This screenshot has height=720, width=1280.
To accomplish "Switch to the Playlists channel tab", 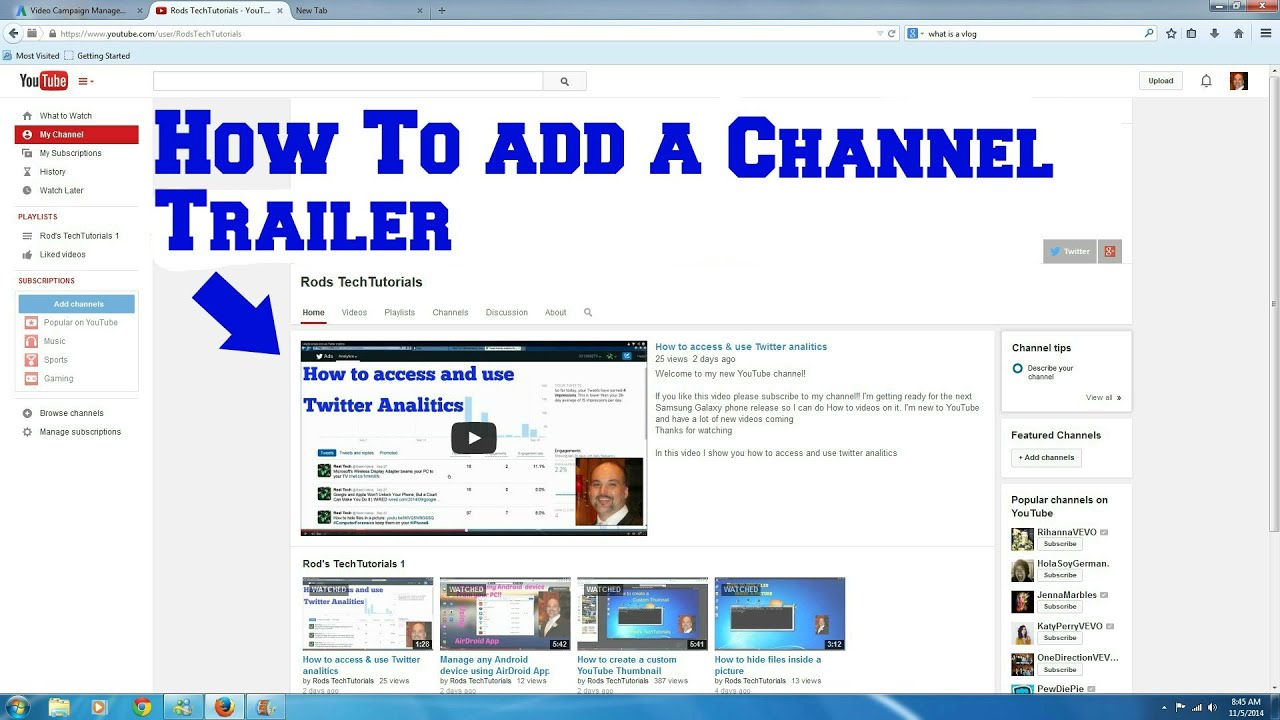I will click(400, 312).
